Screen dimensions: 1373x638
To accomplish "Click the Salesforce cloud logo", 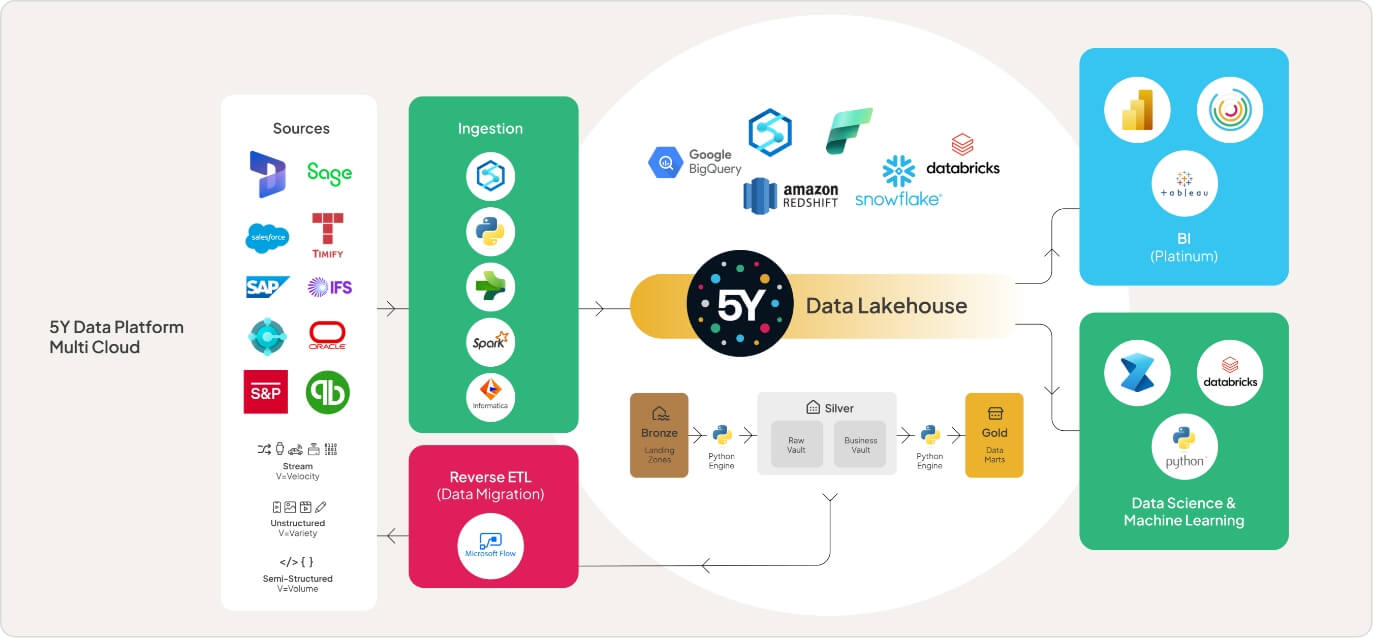I will (267, 238).
